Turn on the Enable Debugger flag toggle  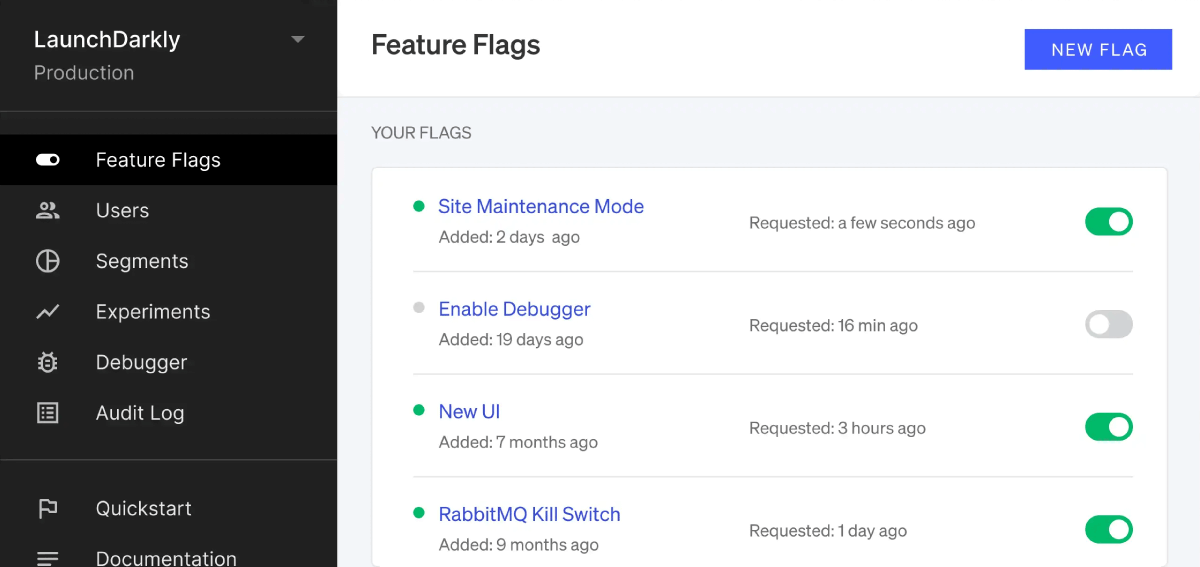point(1109,324)
